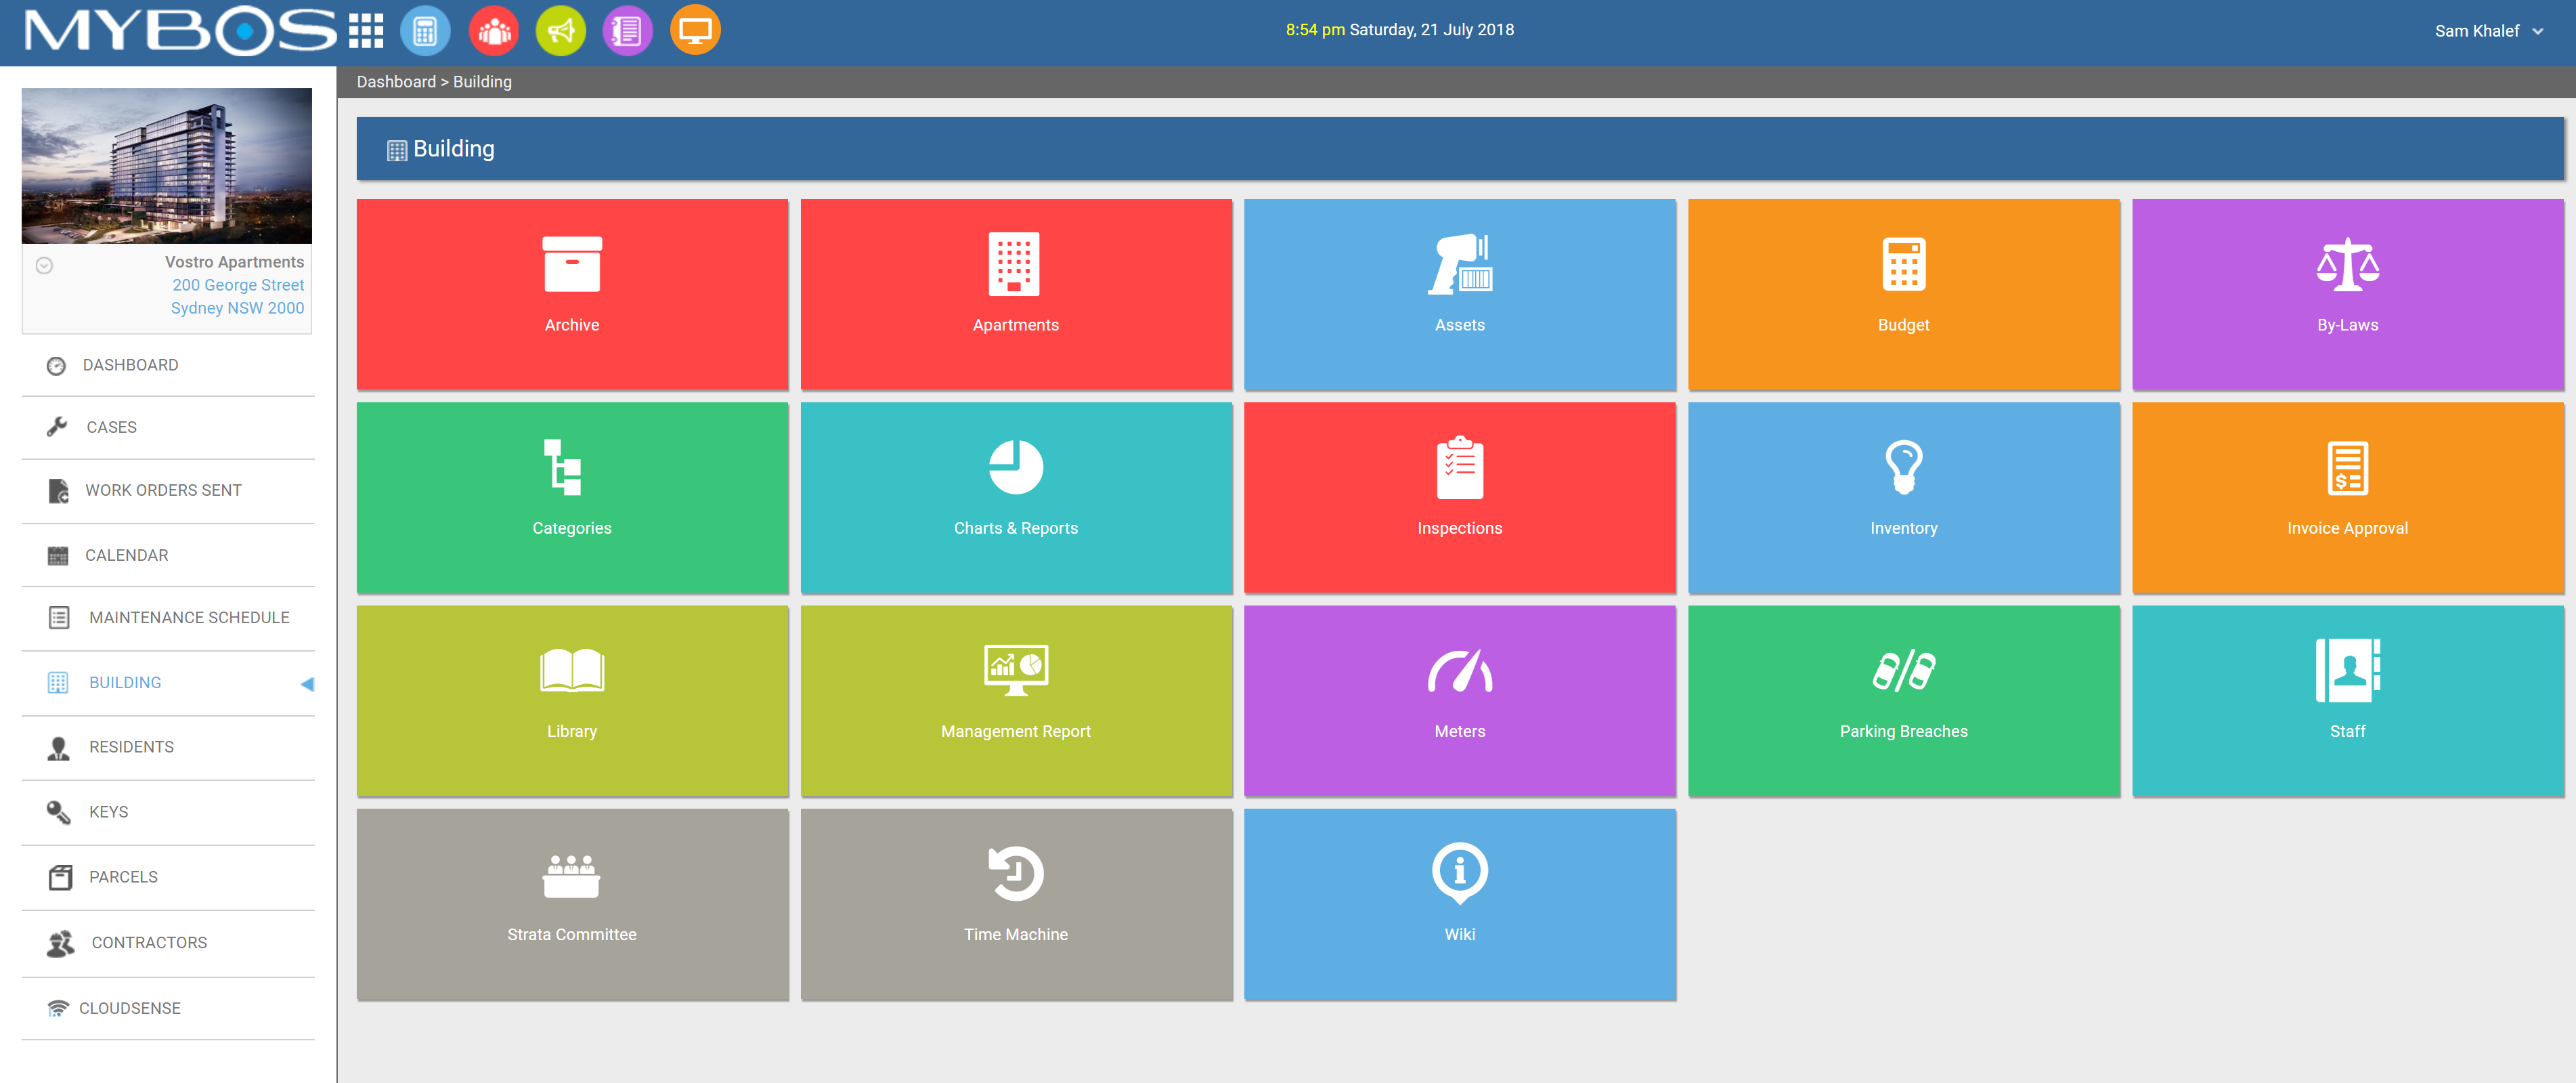Open the apps grid icon in header
This screenshot has height=1083, width=2576.
coord(366,31)
